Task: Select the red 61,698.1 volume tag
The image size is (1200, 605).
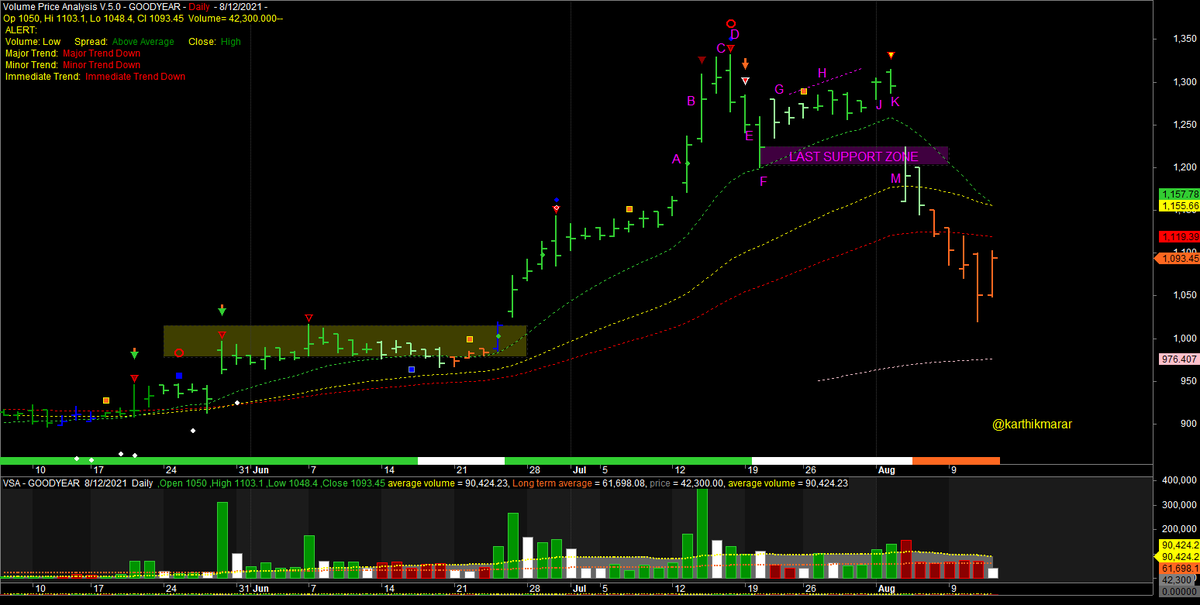Action: pos(1177,566)
